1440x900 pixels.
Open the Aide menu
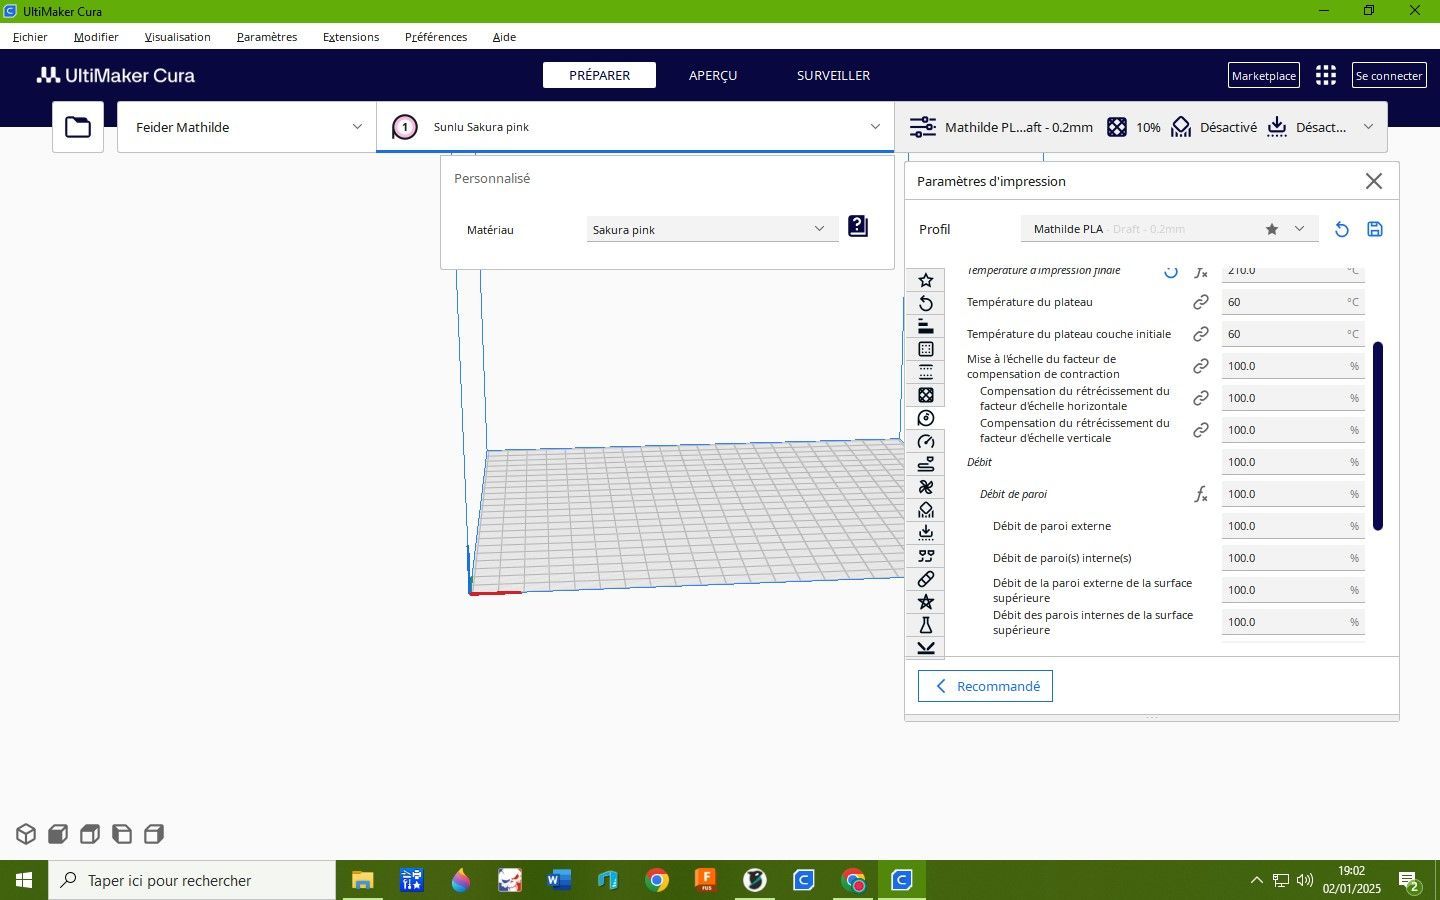point(504,37)
